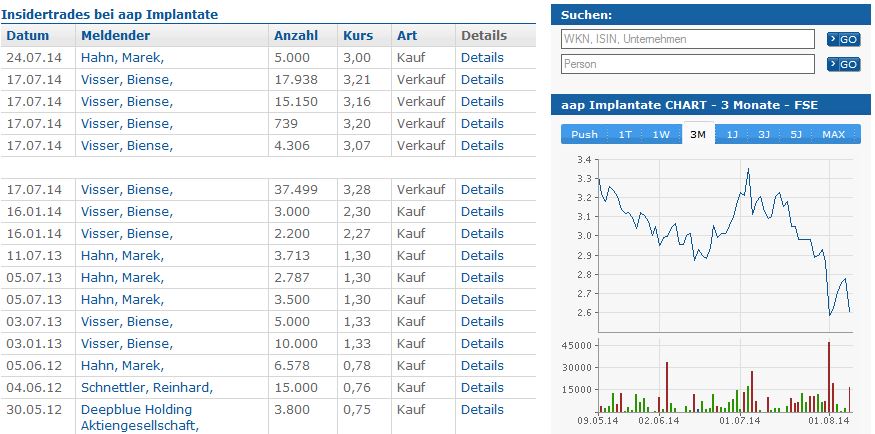This screenshot has width=875, height=434.
Task: Open Visser, Biense link in 2.200 row
Action: pyautogui.click(x=127, y=234)
